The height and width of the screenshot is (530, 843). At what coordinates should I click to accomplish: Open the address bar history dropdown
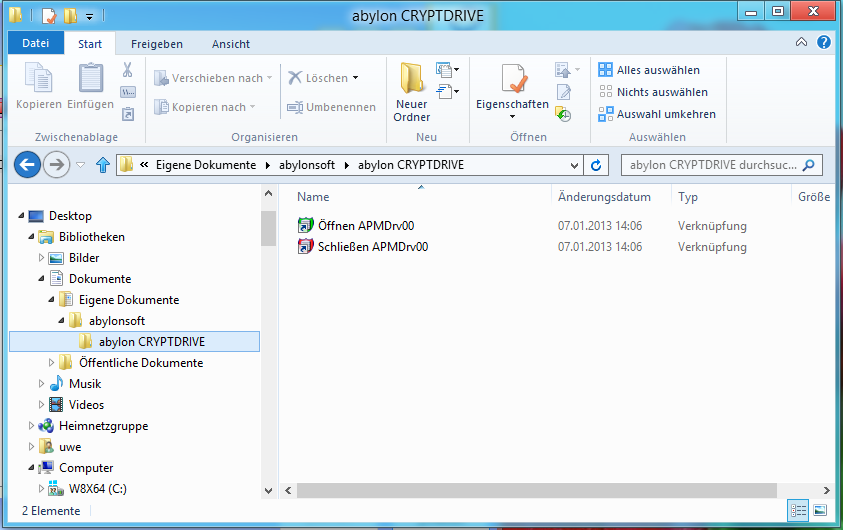pyautogui.click(x=574, y=166)
